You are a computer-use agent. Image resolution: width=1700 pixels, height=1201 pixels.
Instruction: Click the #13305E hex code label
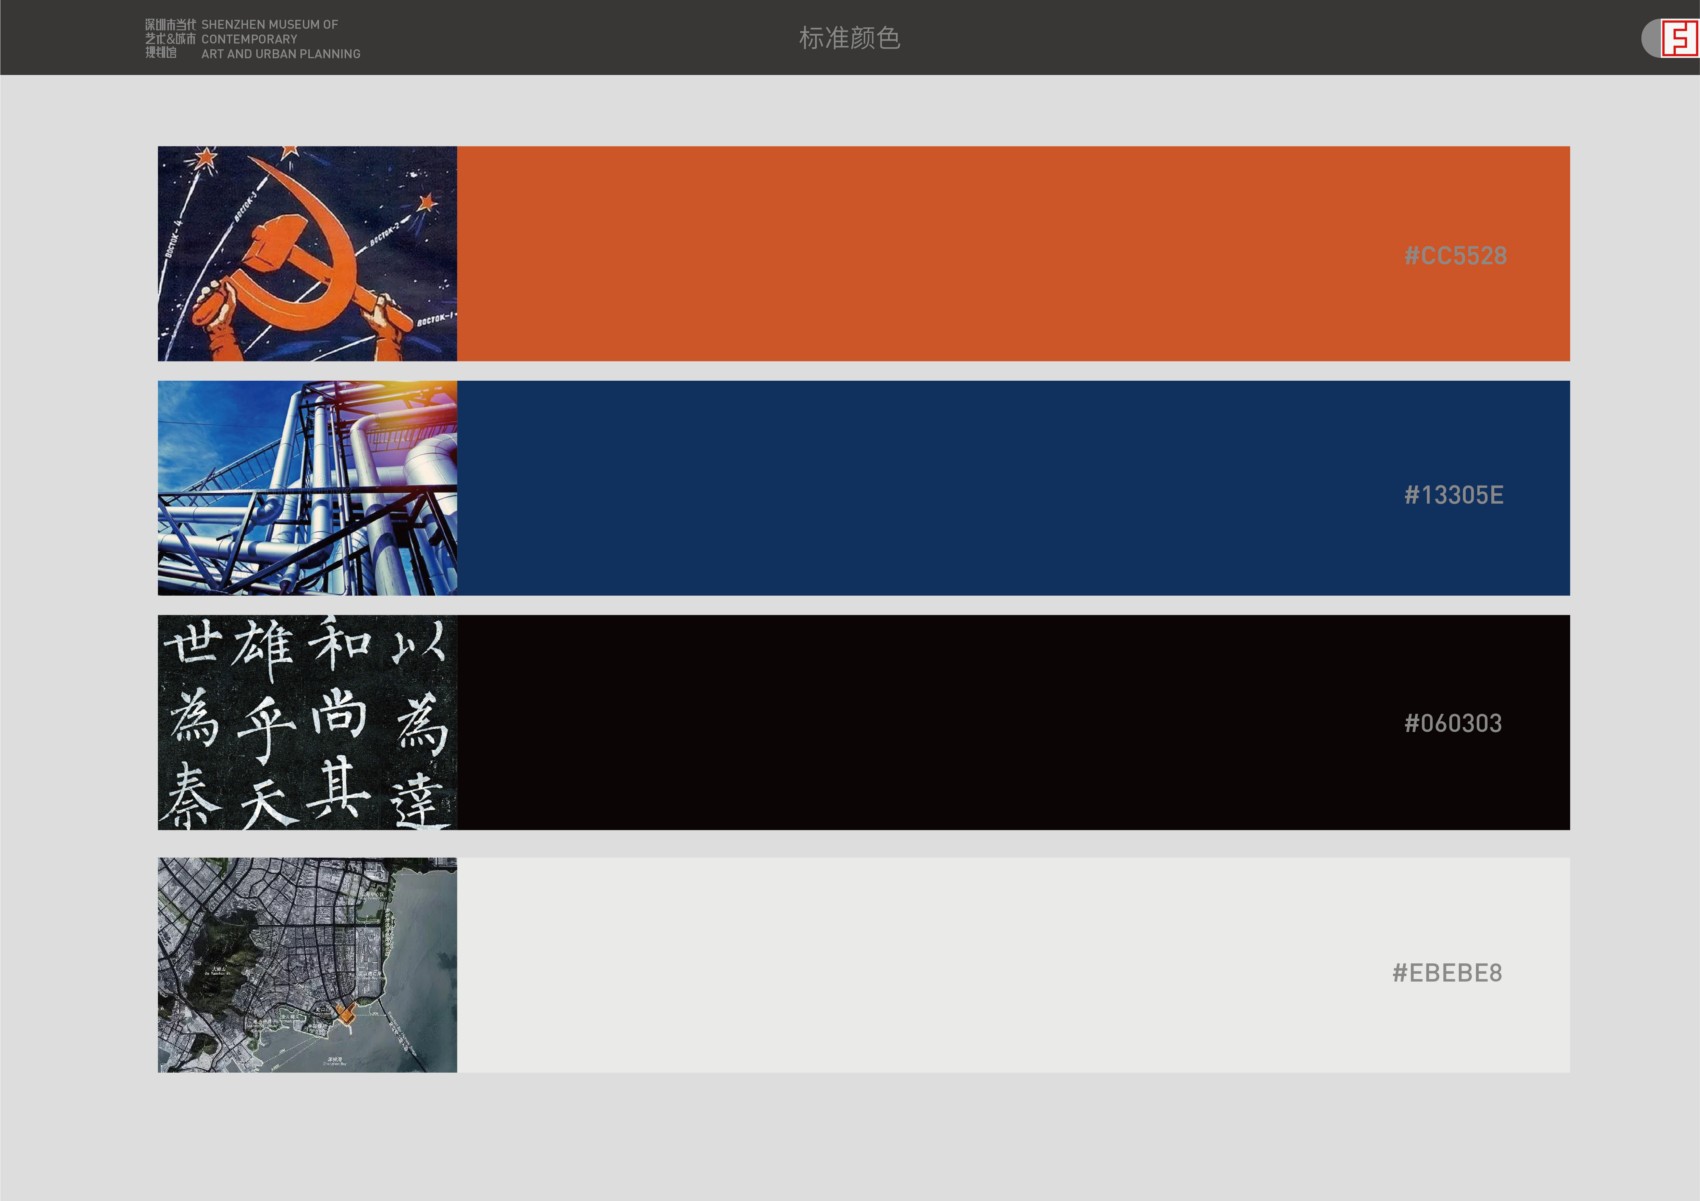point(1454,495)
